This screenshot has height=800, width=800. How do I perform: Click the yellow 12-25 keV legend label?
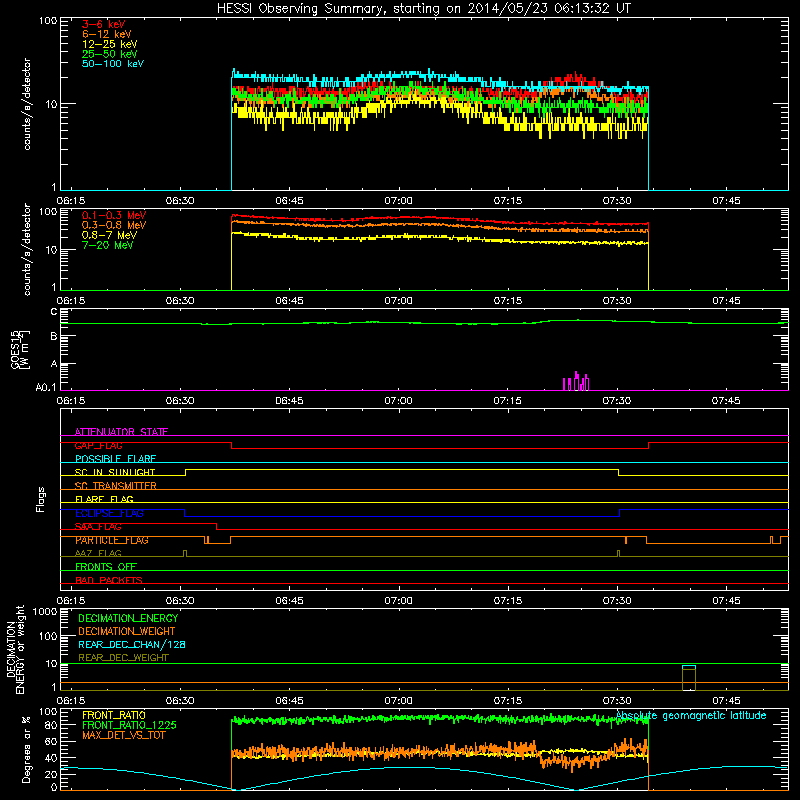click(x=110, y=44)
